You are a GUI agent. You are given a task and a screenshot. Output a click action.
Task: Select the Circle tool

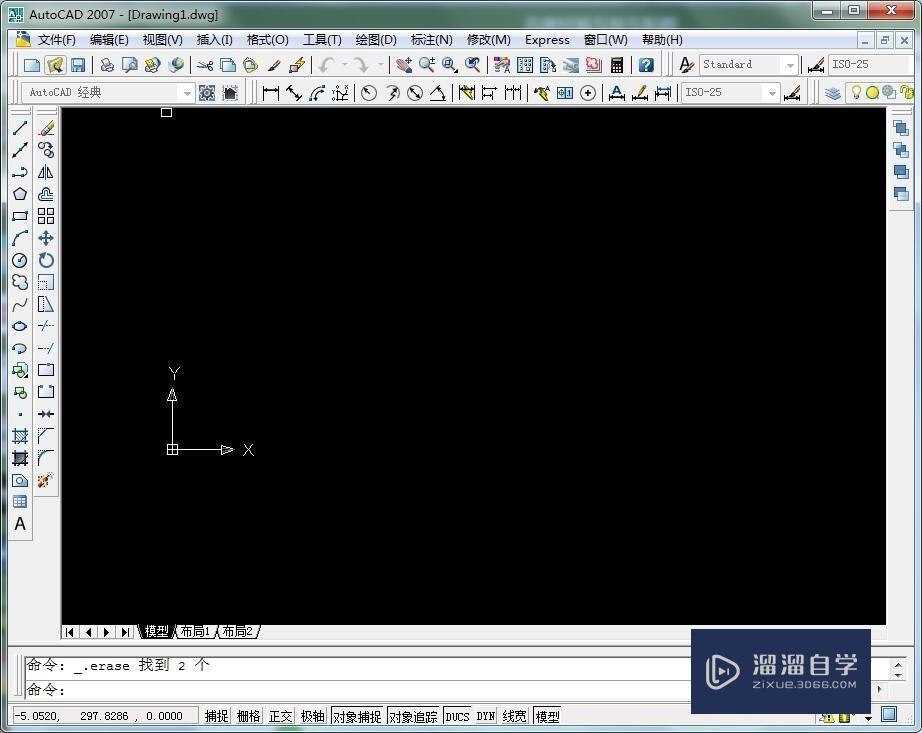(x=18, y=260)
